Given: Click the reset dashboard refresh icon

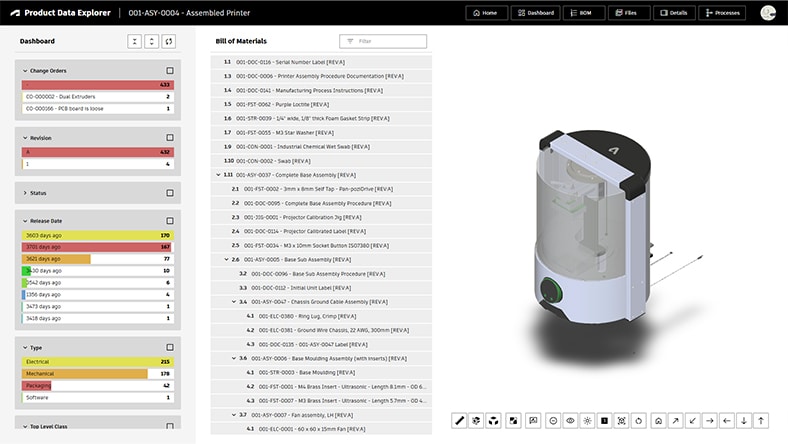Looking at the screenshot, I should (169, 41).
